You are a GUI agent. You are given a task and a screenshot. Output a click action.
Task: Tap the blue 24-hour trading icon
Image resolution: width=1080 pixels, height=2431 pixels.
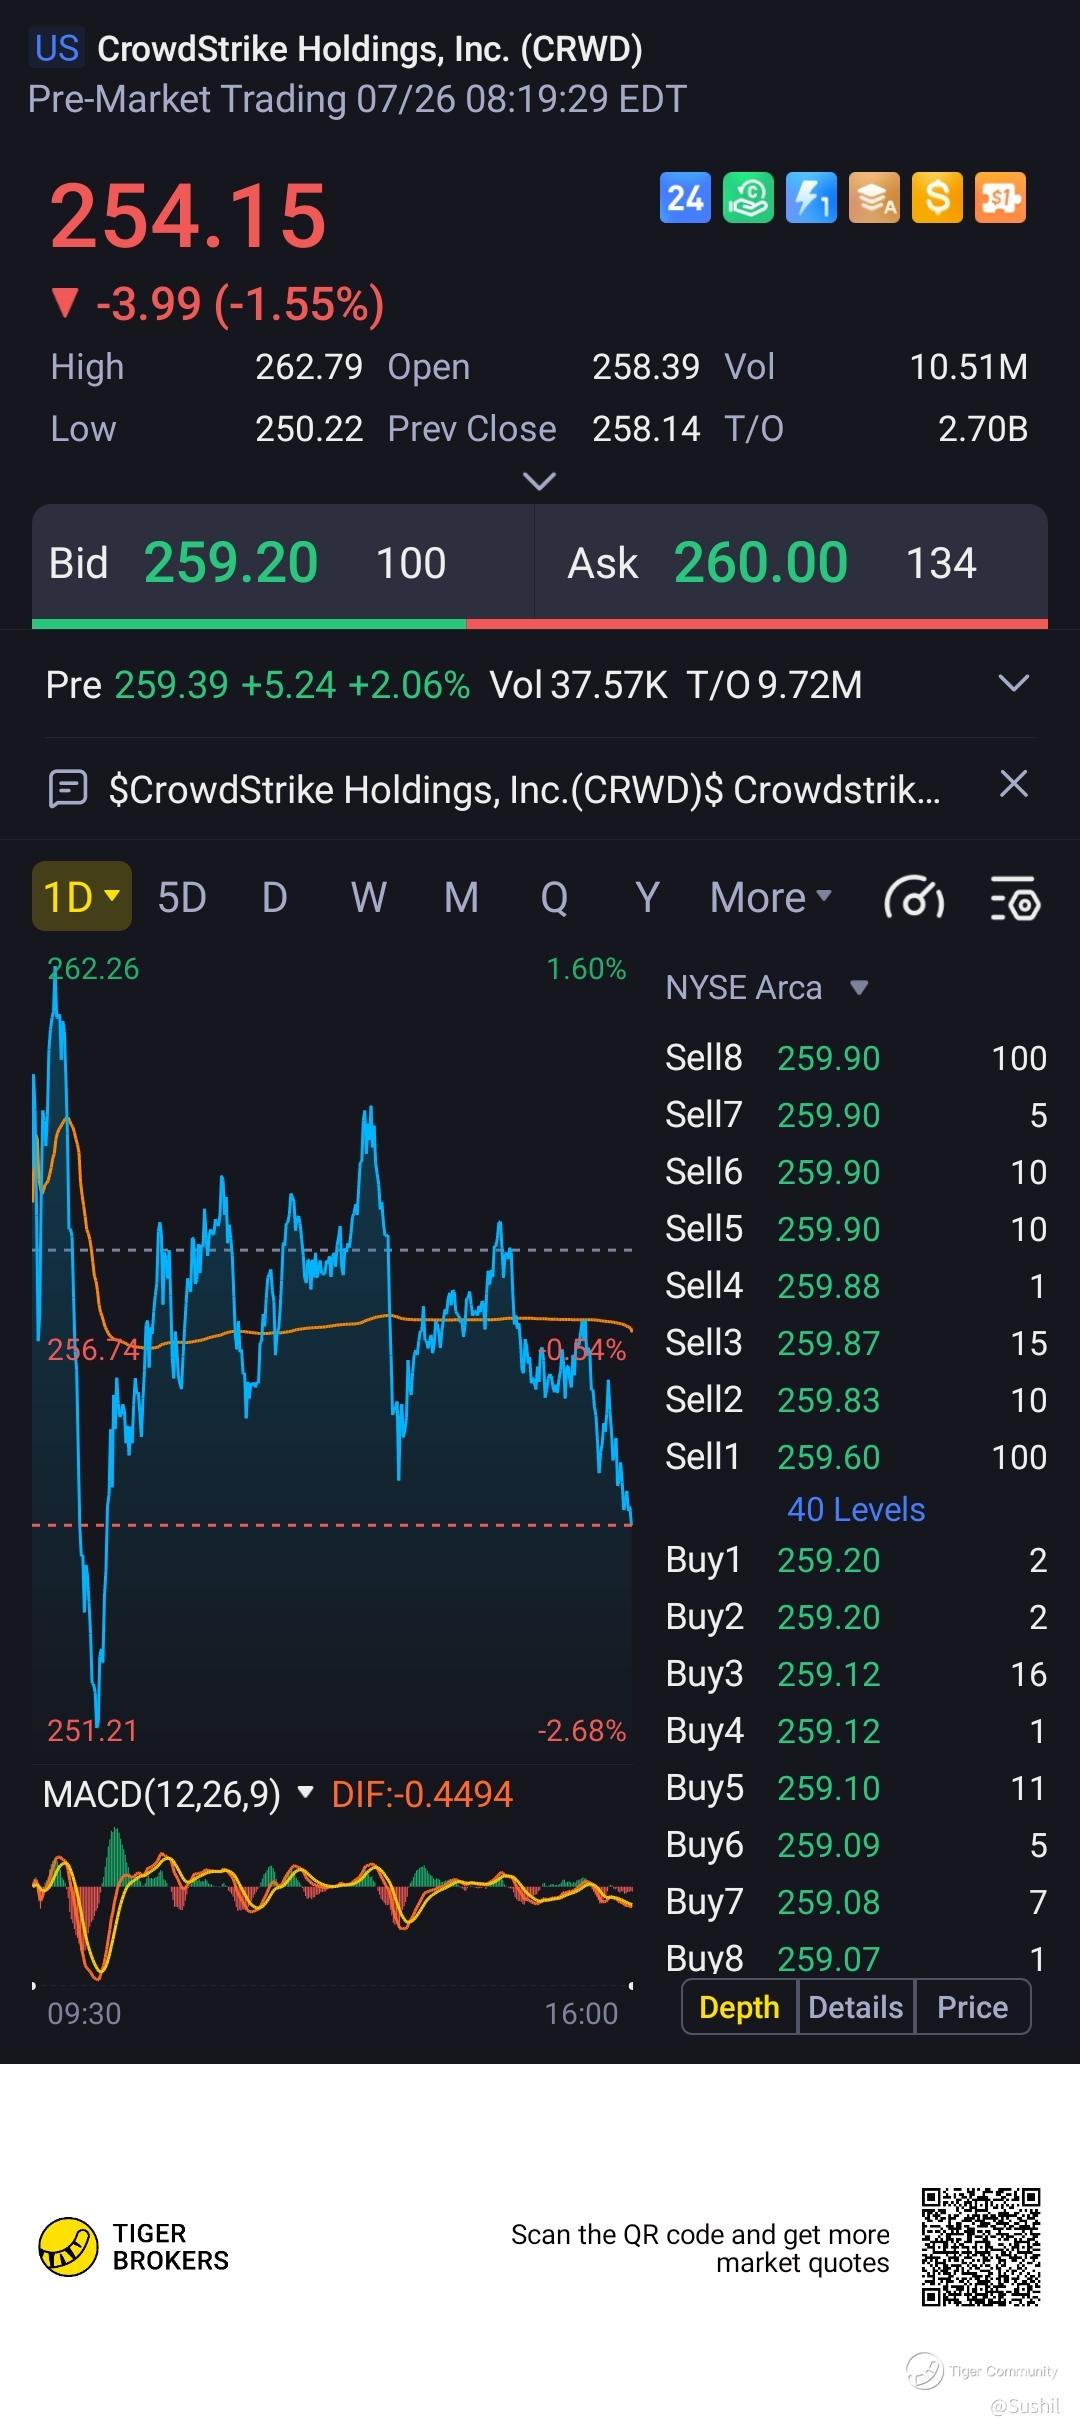685,198
